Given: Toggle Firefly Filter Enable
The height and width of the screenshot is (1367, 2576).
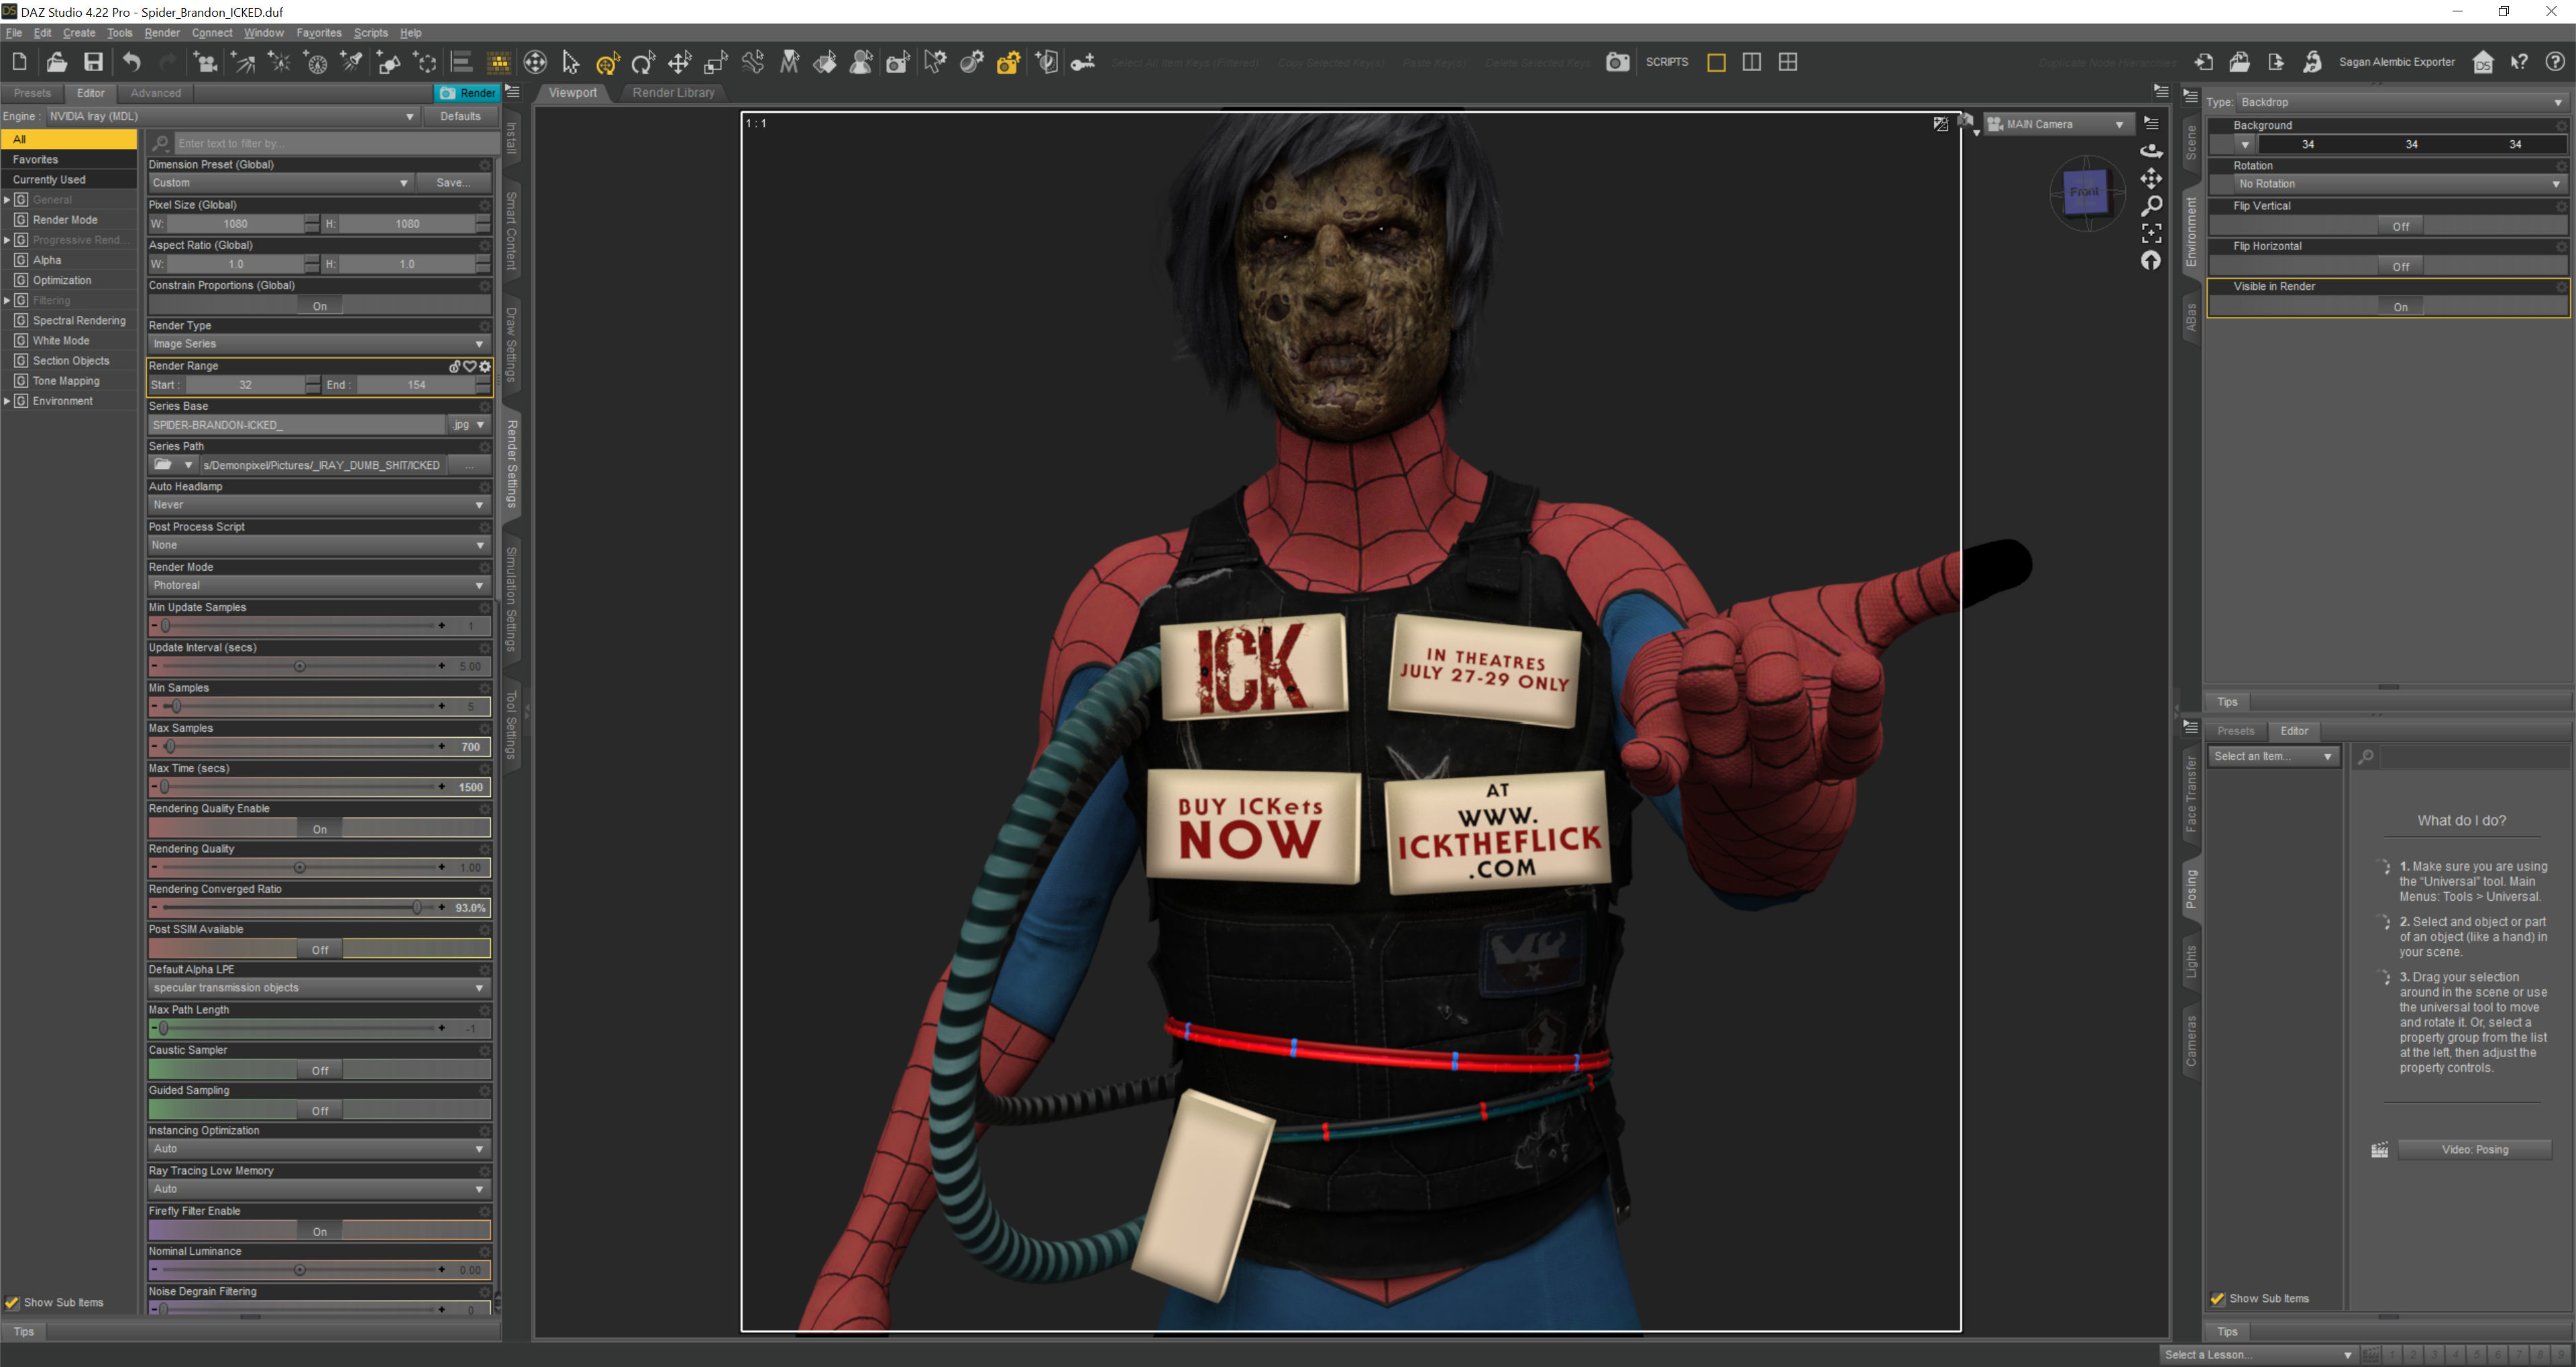Looking at the screenshot, I should pyautogui.click(x=319, y=1231).
